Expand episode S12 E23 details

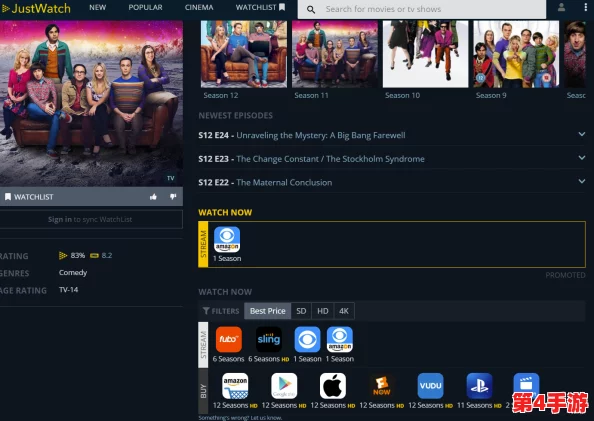point(392,159)
